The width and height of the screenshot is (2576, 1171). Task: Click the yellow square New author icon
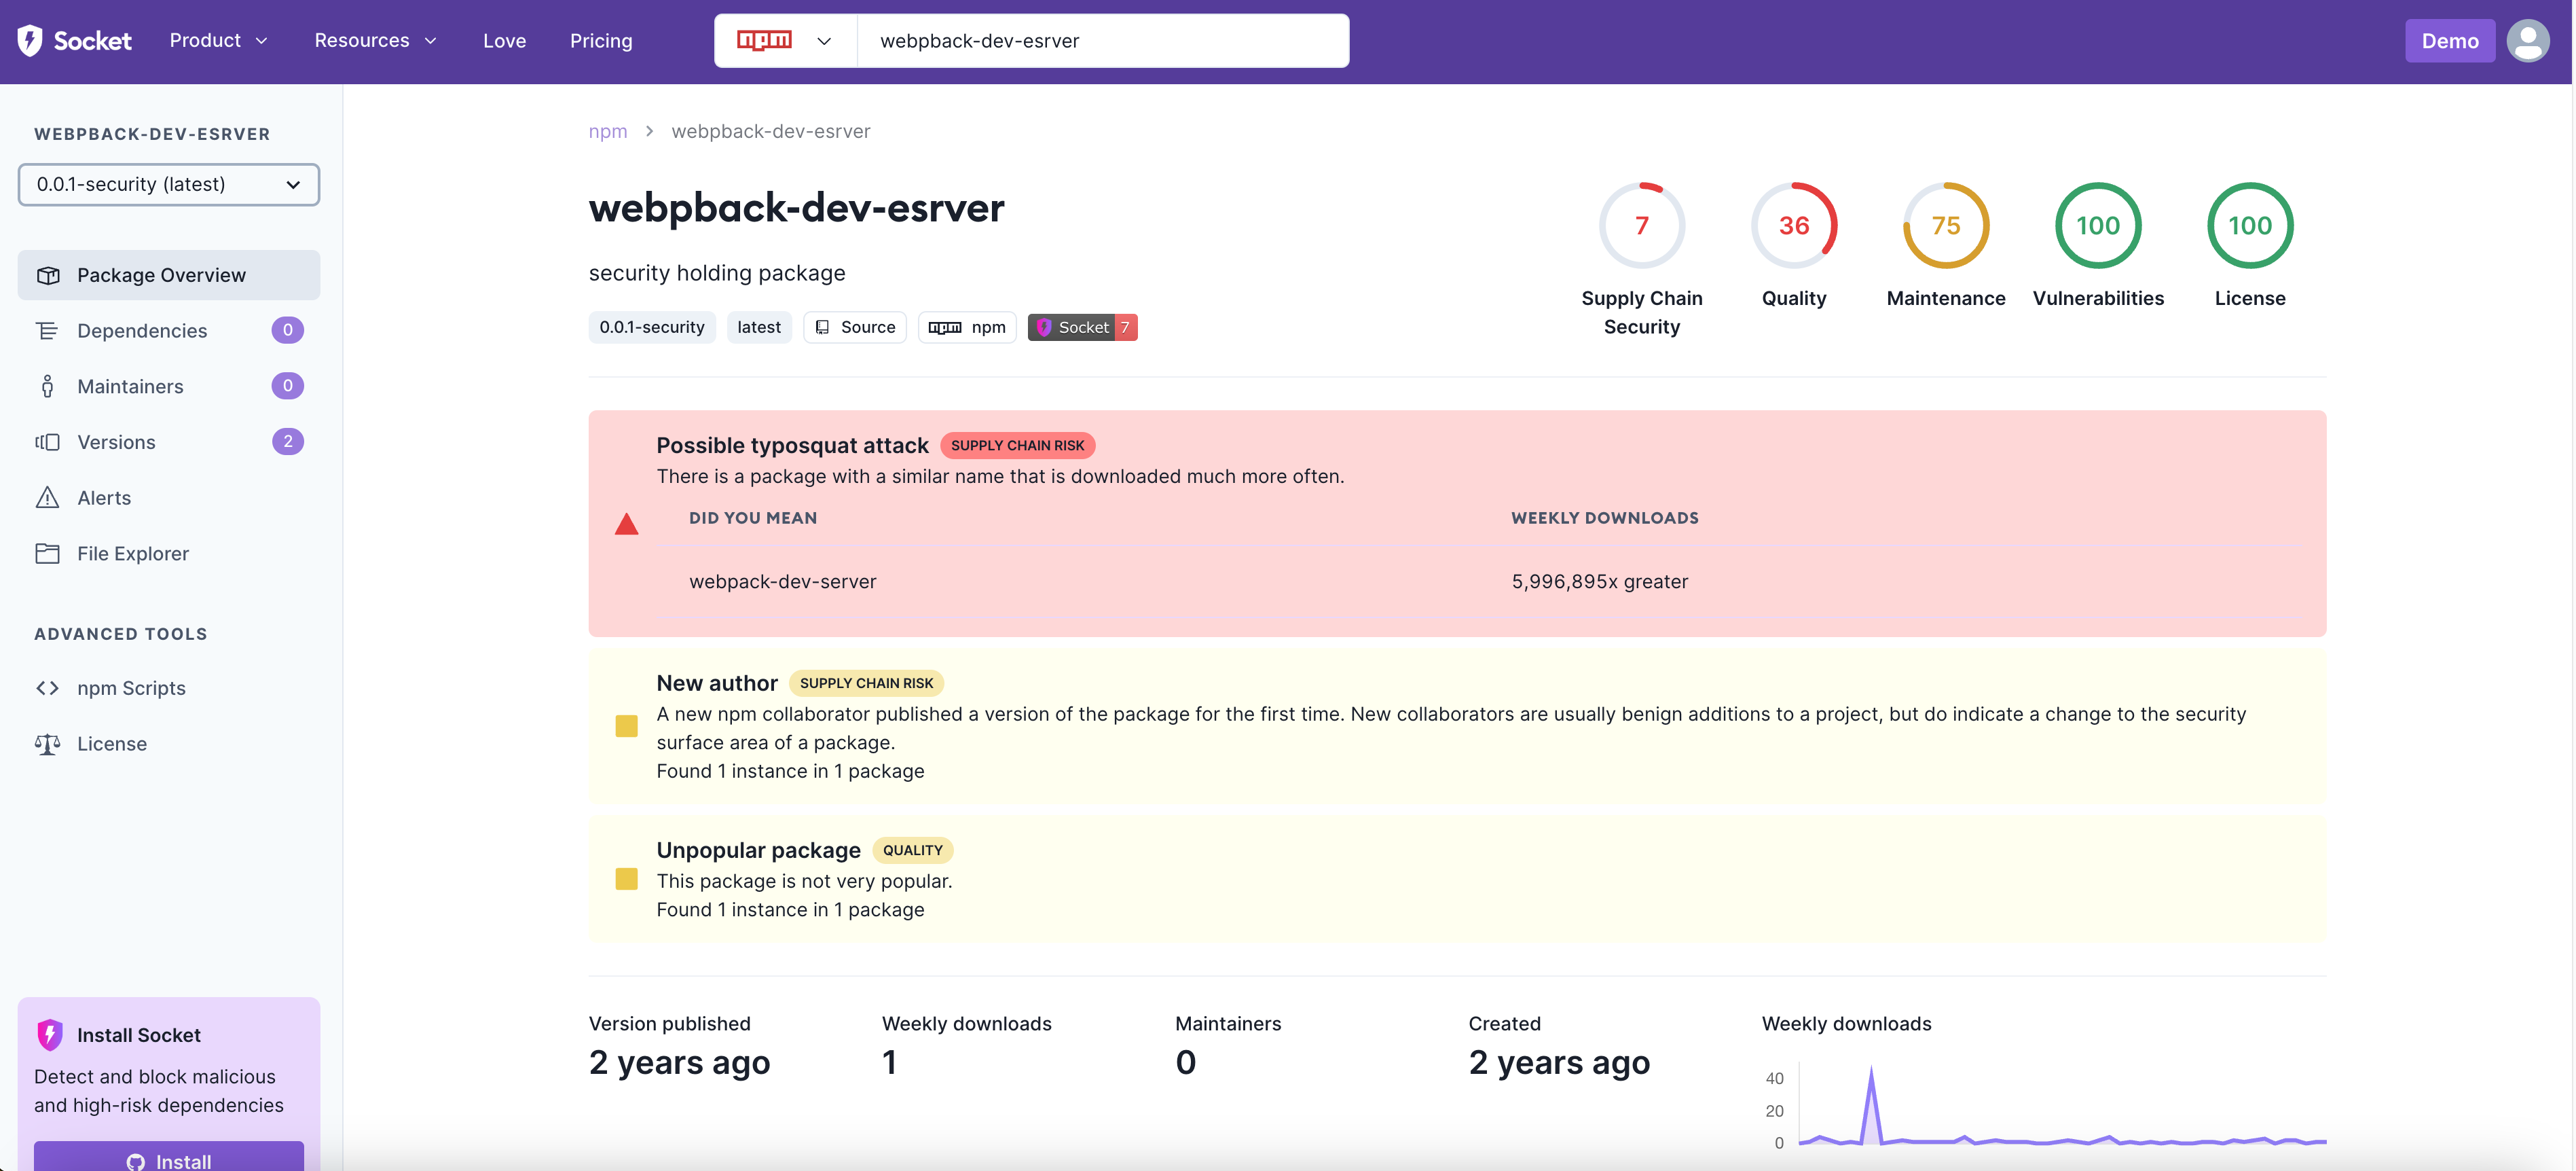point(626,726)
